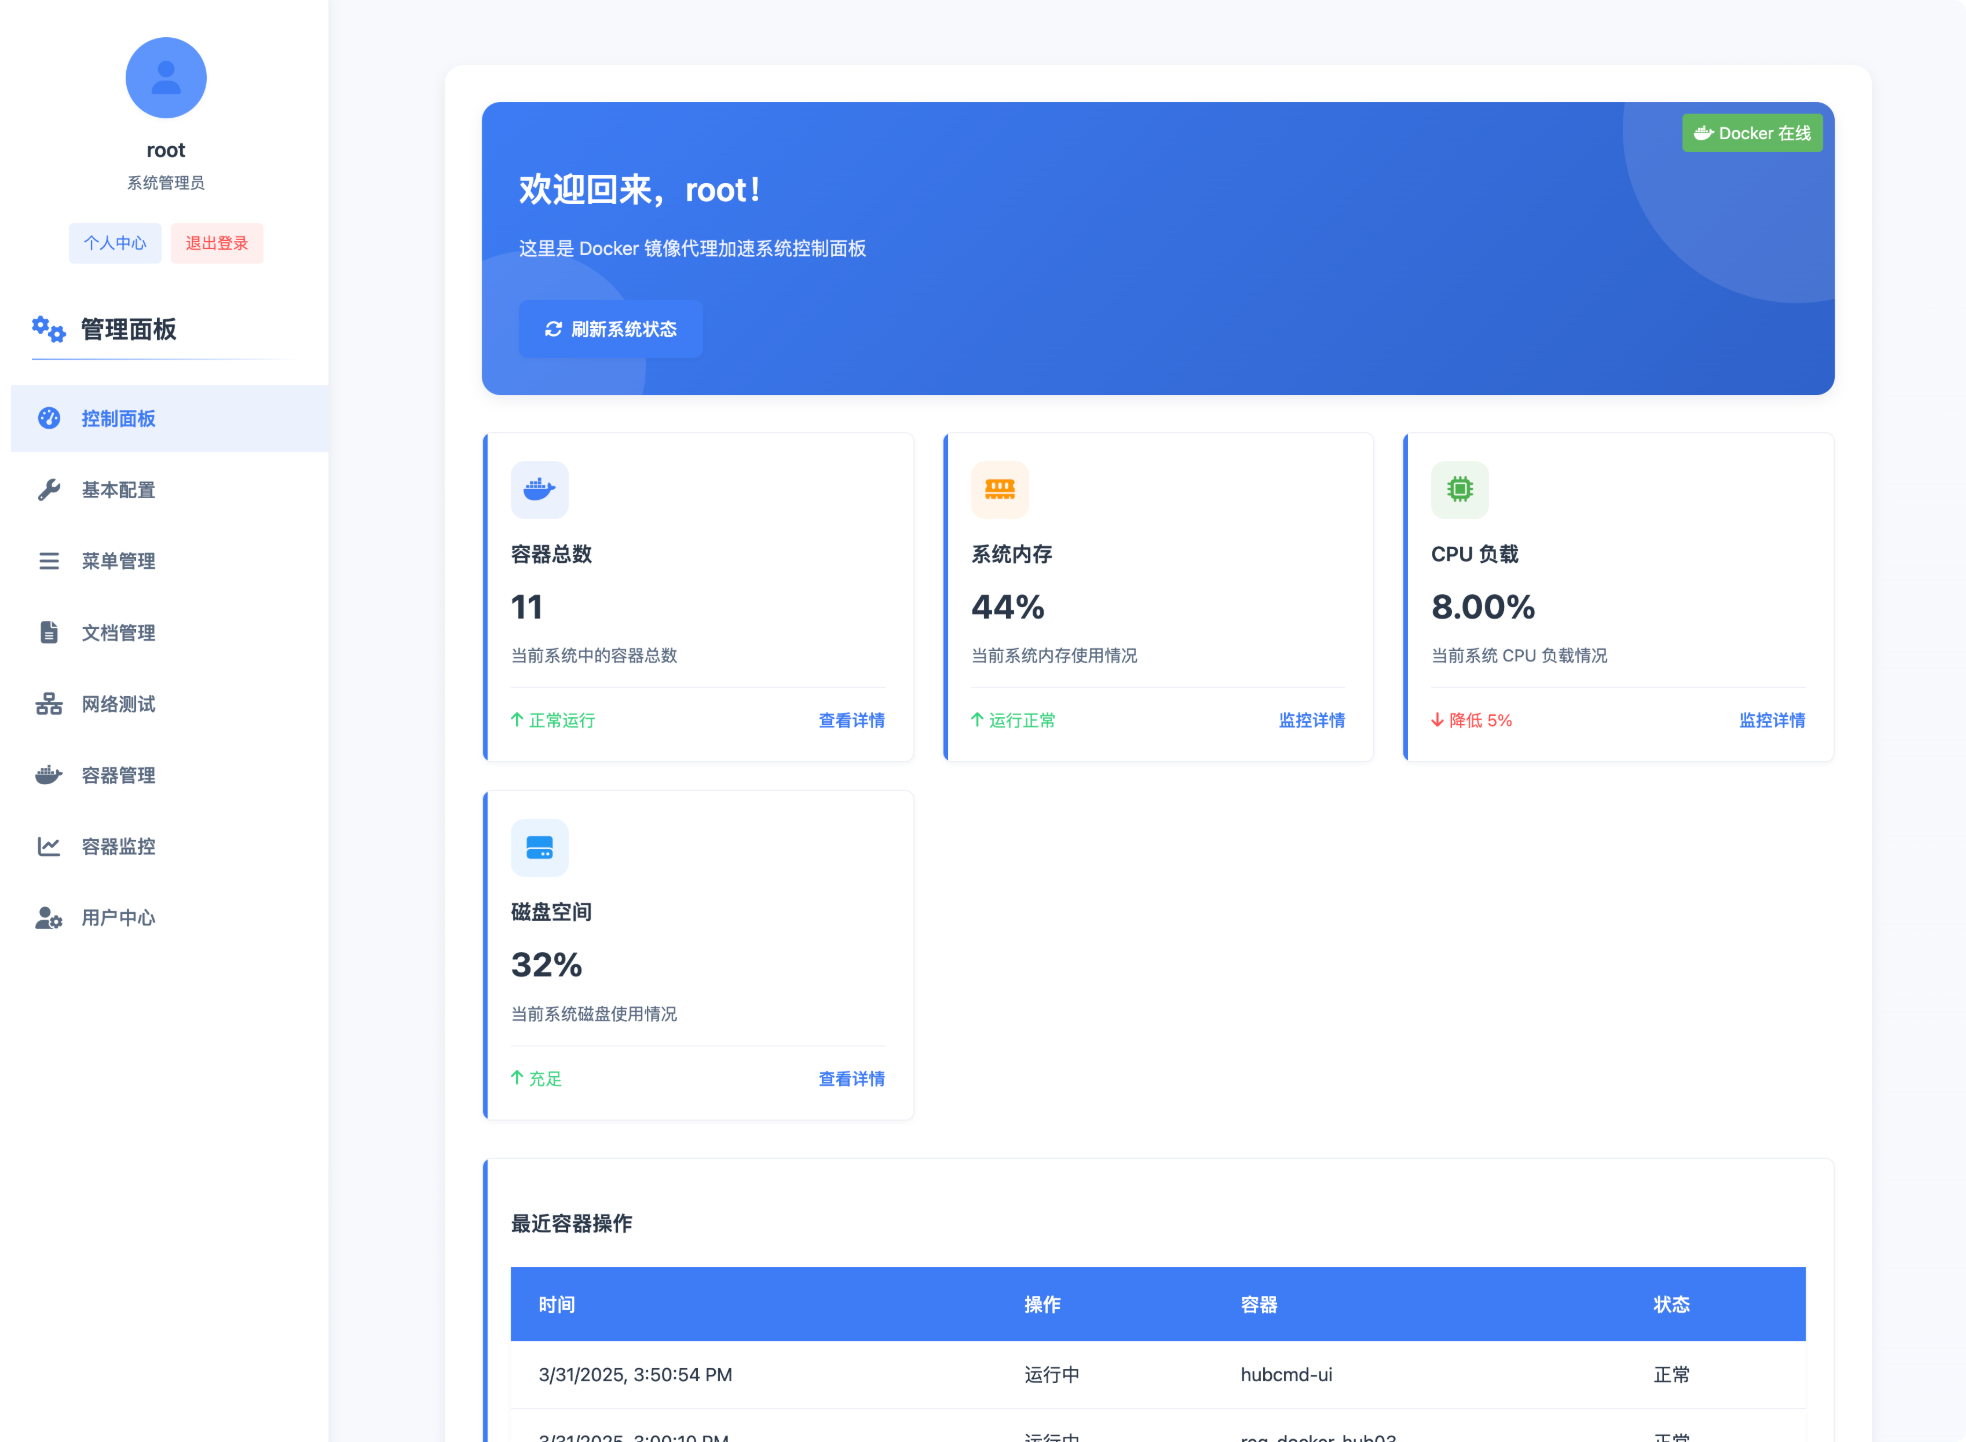Click the green CPU chip icon
This screenshot has width=1966, height=1442.
click(x=1459, y=489)
